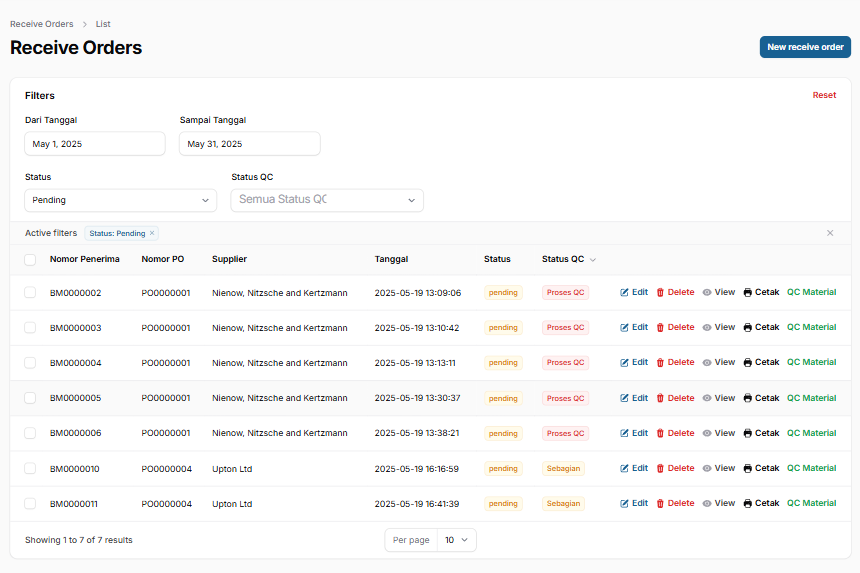
Task: Click PO0000004 in the BM0000010 row
Action: click(x=167, y=469)
